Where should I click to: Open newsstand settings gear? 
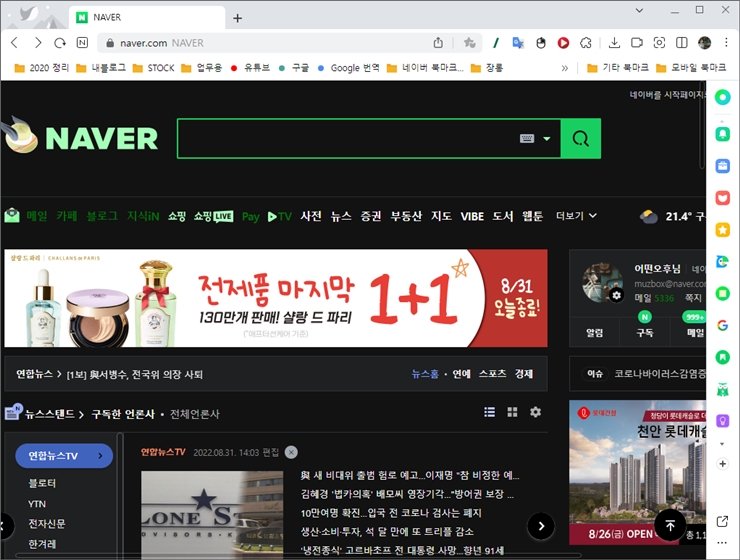535,412
